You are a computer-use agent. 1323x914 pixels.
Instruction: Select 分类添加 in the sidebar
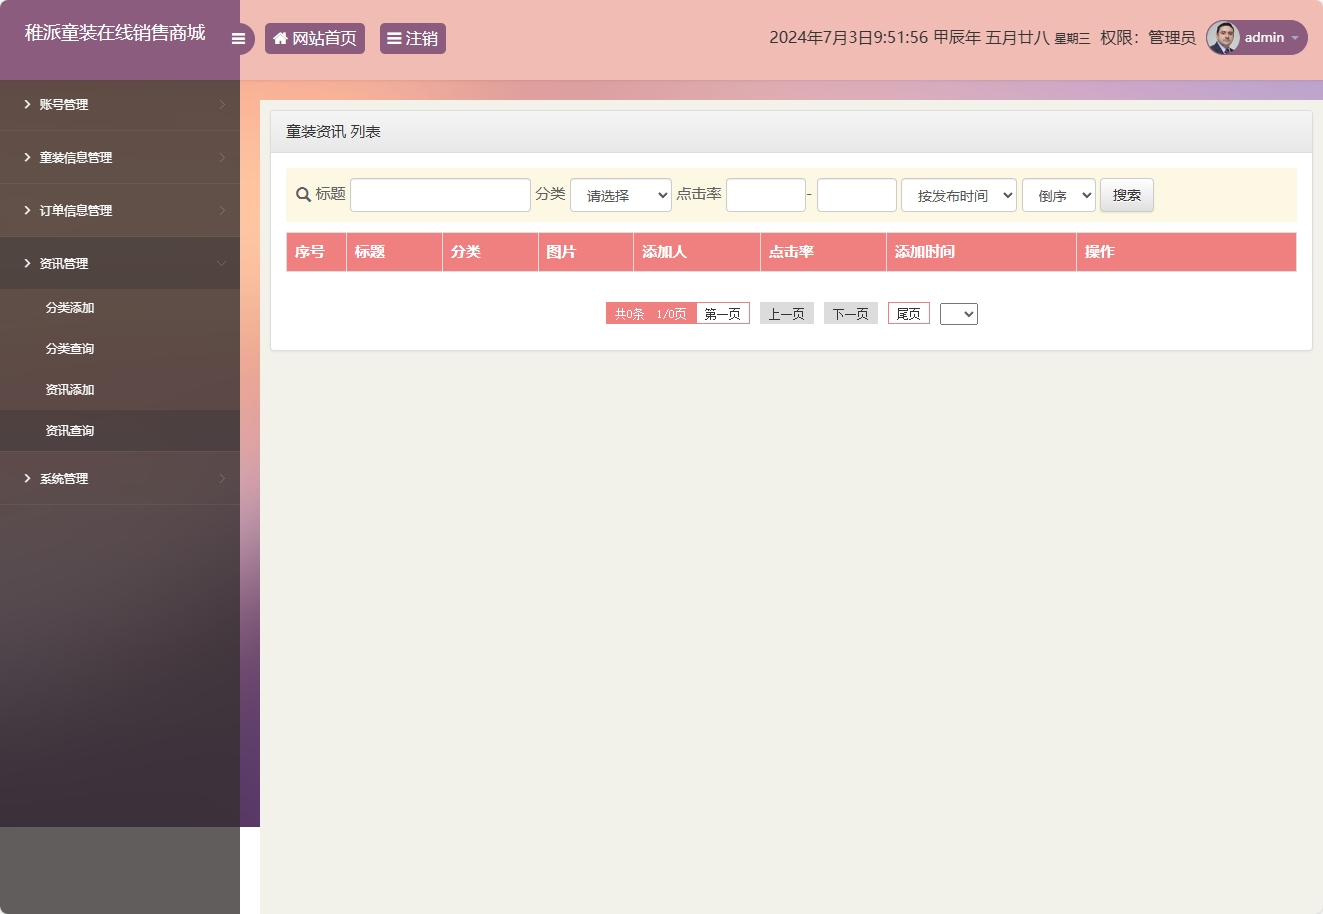tap(69, 308)
